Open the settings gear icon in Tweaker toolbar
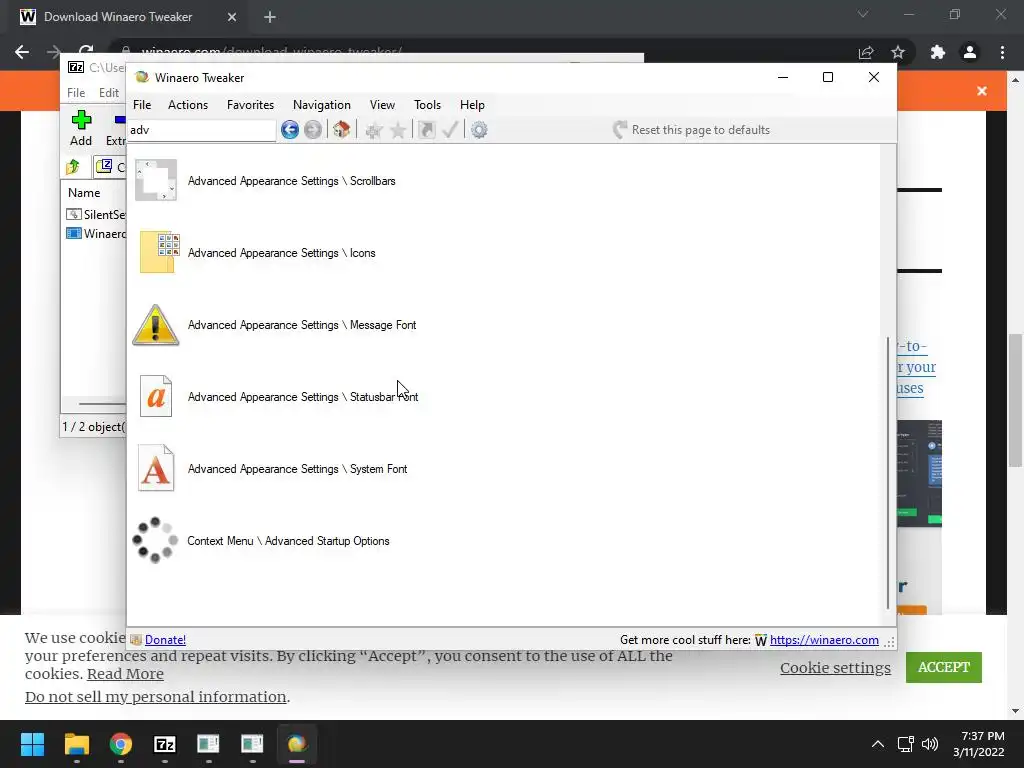Viewport: 1024px width, 768px height. click(x=479, y=130)
